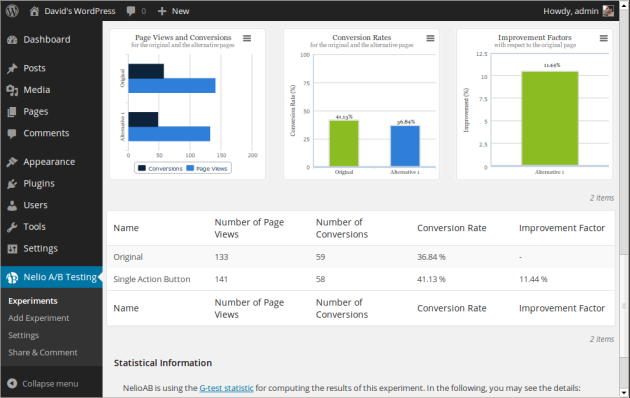This screenshot has width=630, height=398.
Task: Click David's WordPress site name
Action: [80, 11]
